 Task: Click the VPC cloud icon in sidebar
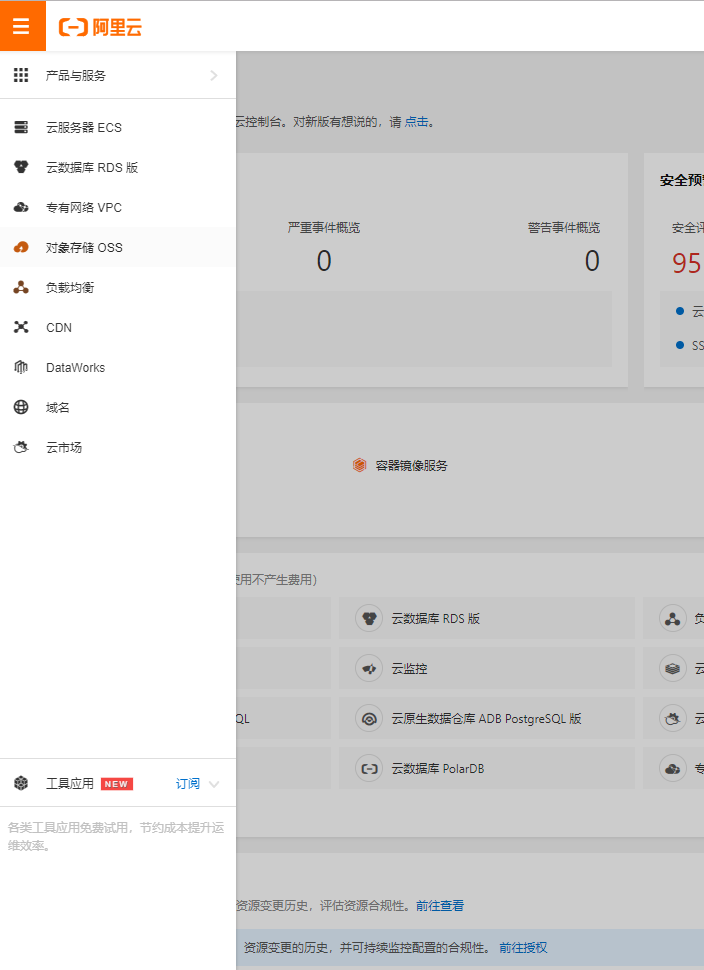point(21,207)
